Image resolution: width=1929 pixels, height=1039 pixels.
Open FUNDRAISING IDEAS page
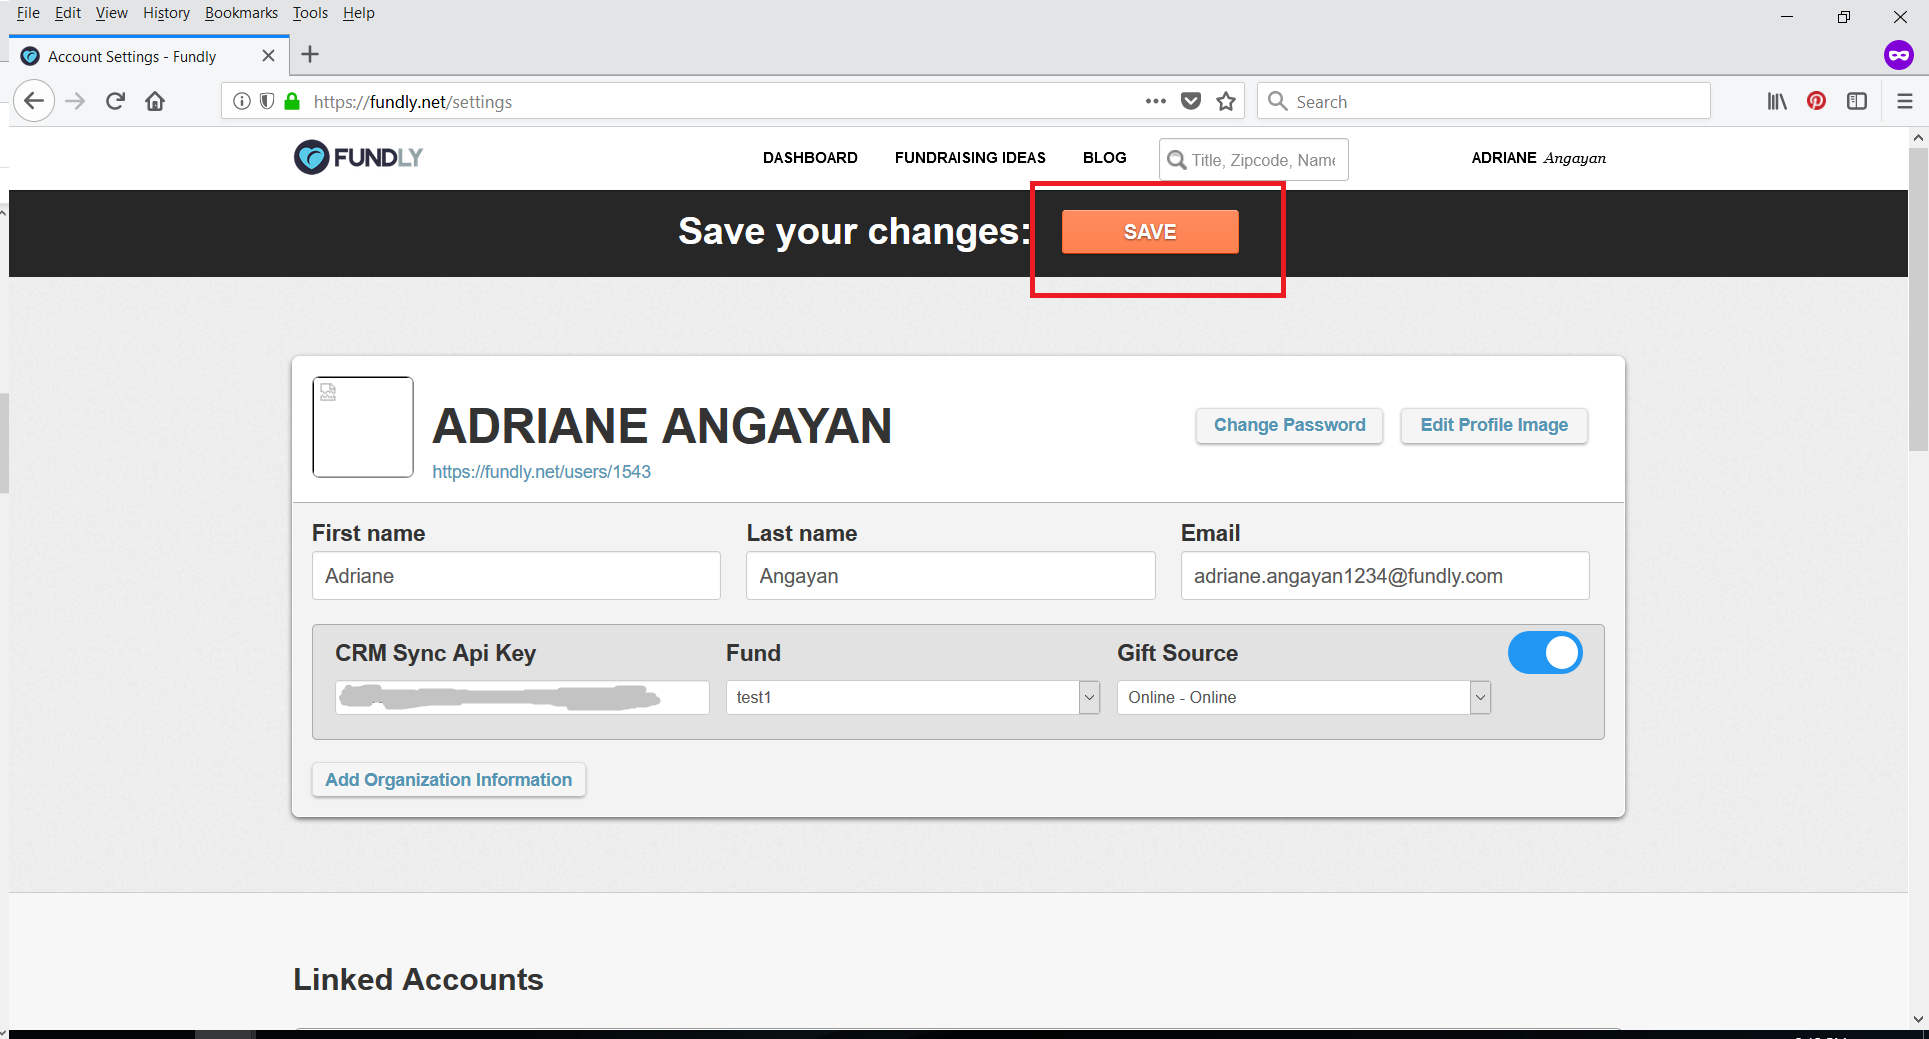970,158
